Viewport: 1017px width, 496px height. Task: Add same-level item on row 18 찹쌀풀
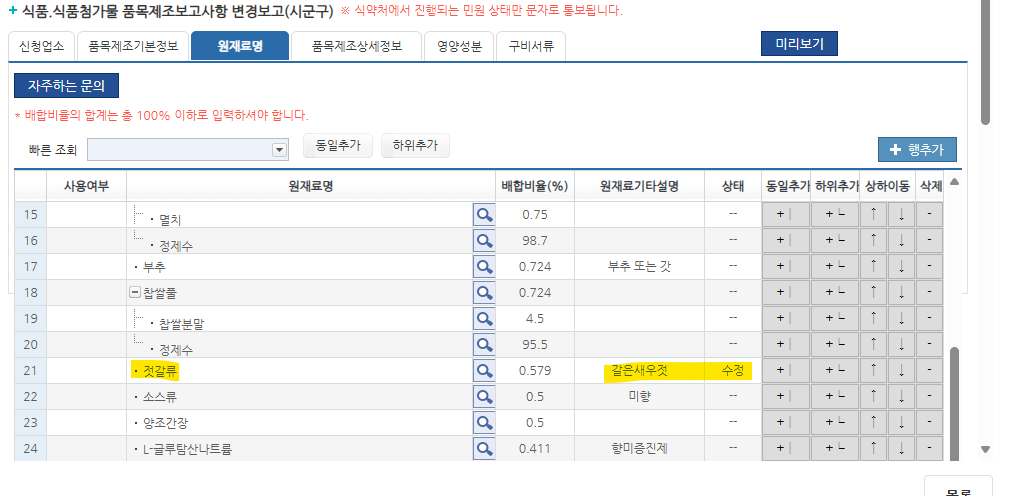pos(785,292)
